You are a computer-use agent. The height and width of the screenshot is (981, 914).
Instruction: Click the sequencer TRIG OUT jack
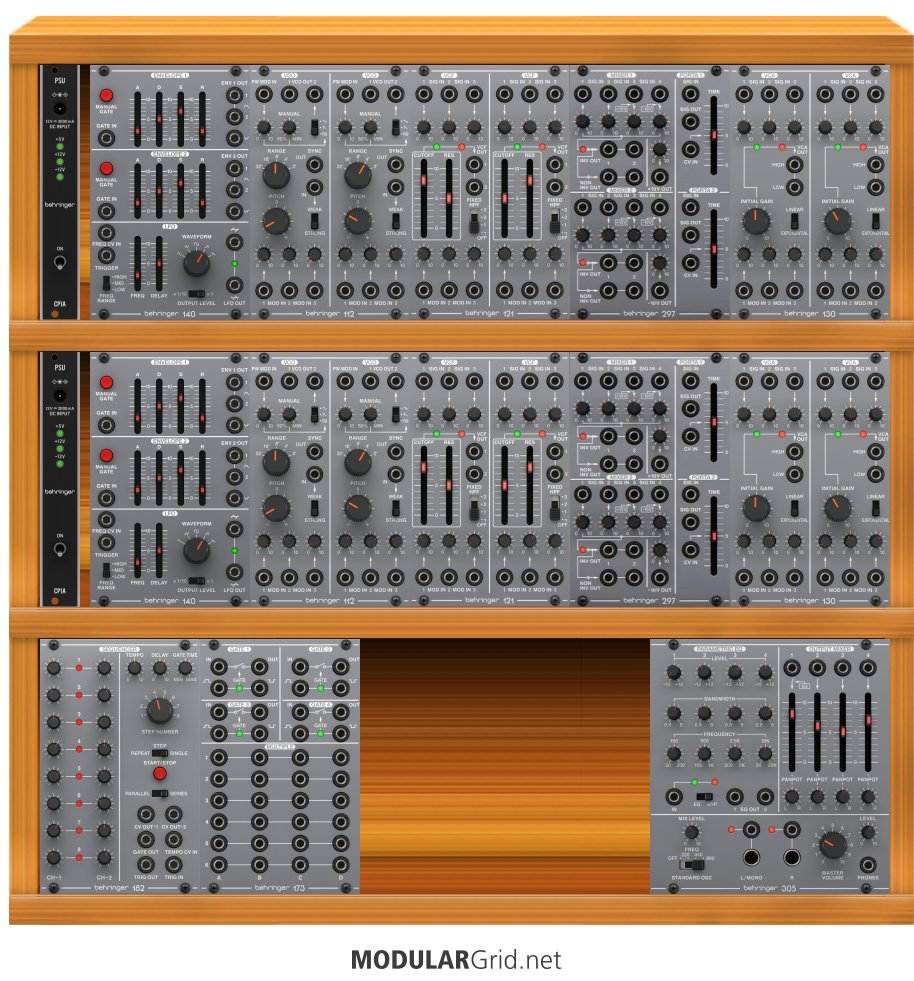146,865
